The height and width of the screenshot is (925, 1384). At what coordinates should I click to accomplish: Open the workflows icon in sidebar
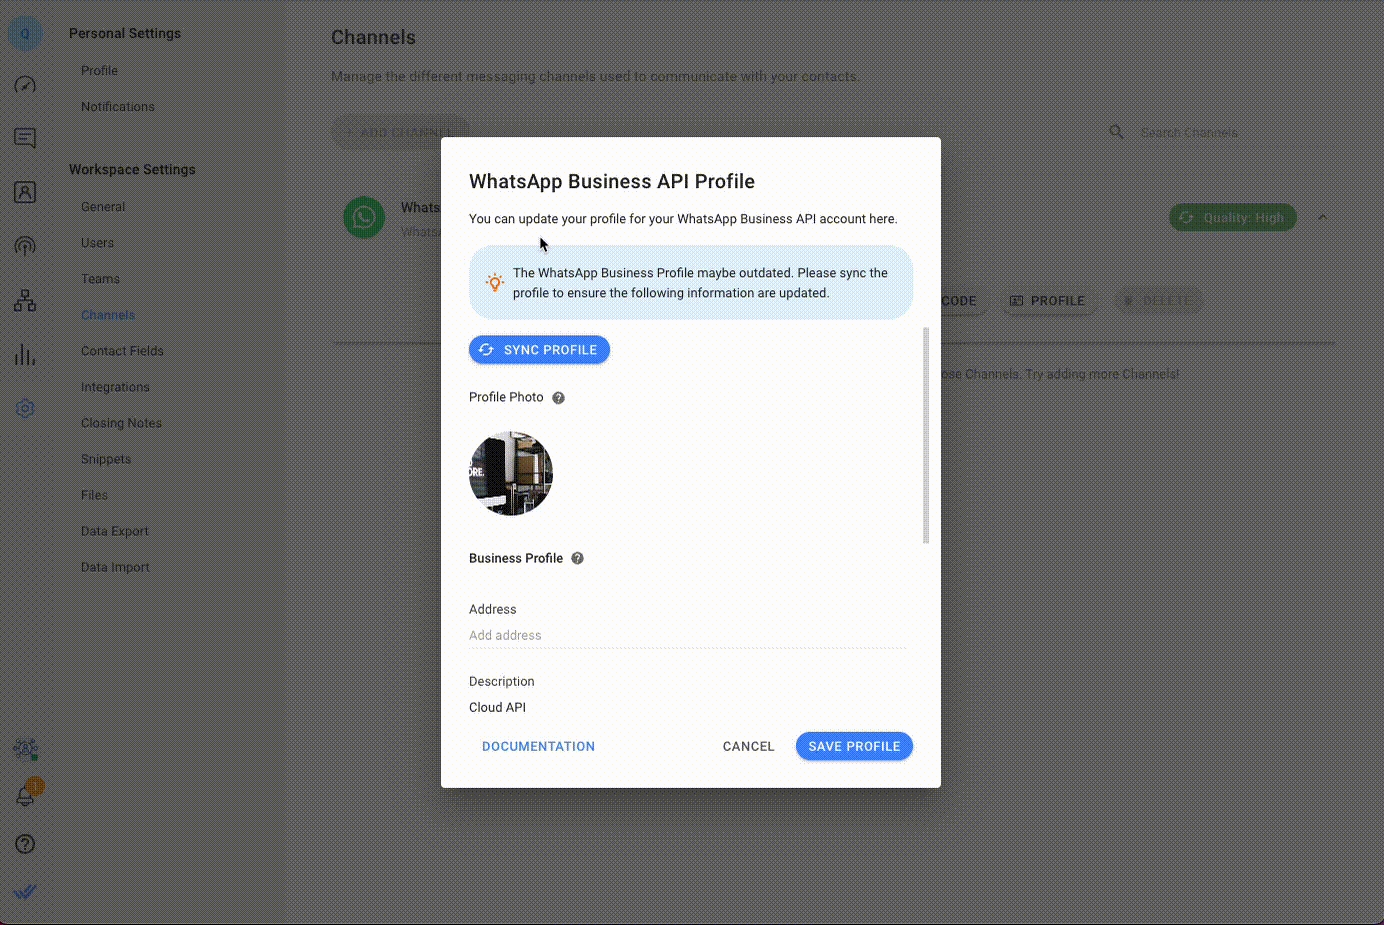tap(25, 300)
